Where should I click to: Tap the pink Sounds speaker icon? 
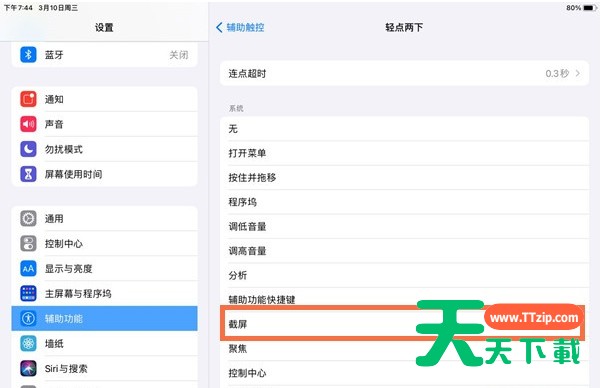(28, 124)
